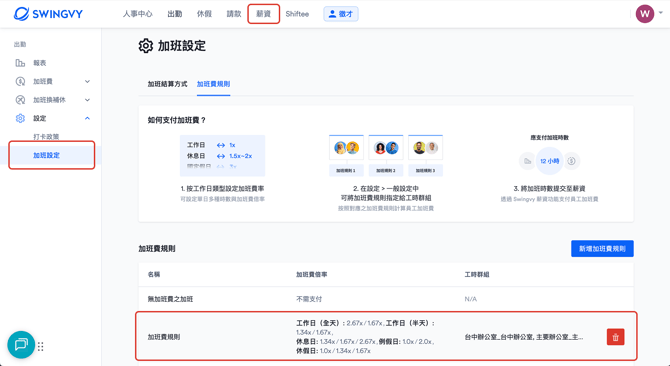
Task: Open the 人事中心 menu
Action: pos(138,14)
